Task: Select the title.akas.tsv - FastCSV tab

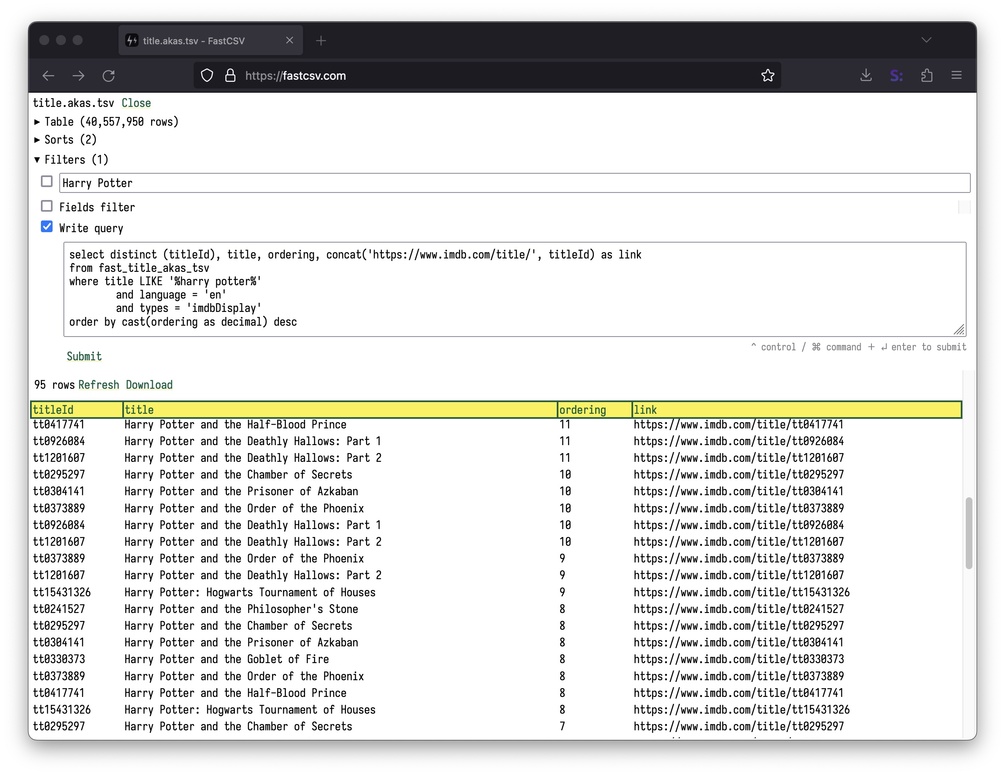Action: pos(210,40)
